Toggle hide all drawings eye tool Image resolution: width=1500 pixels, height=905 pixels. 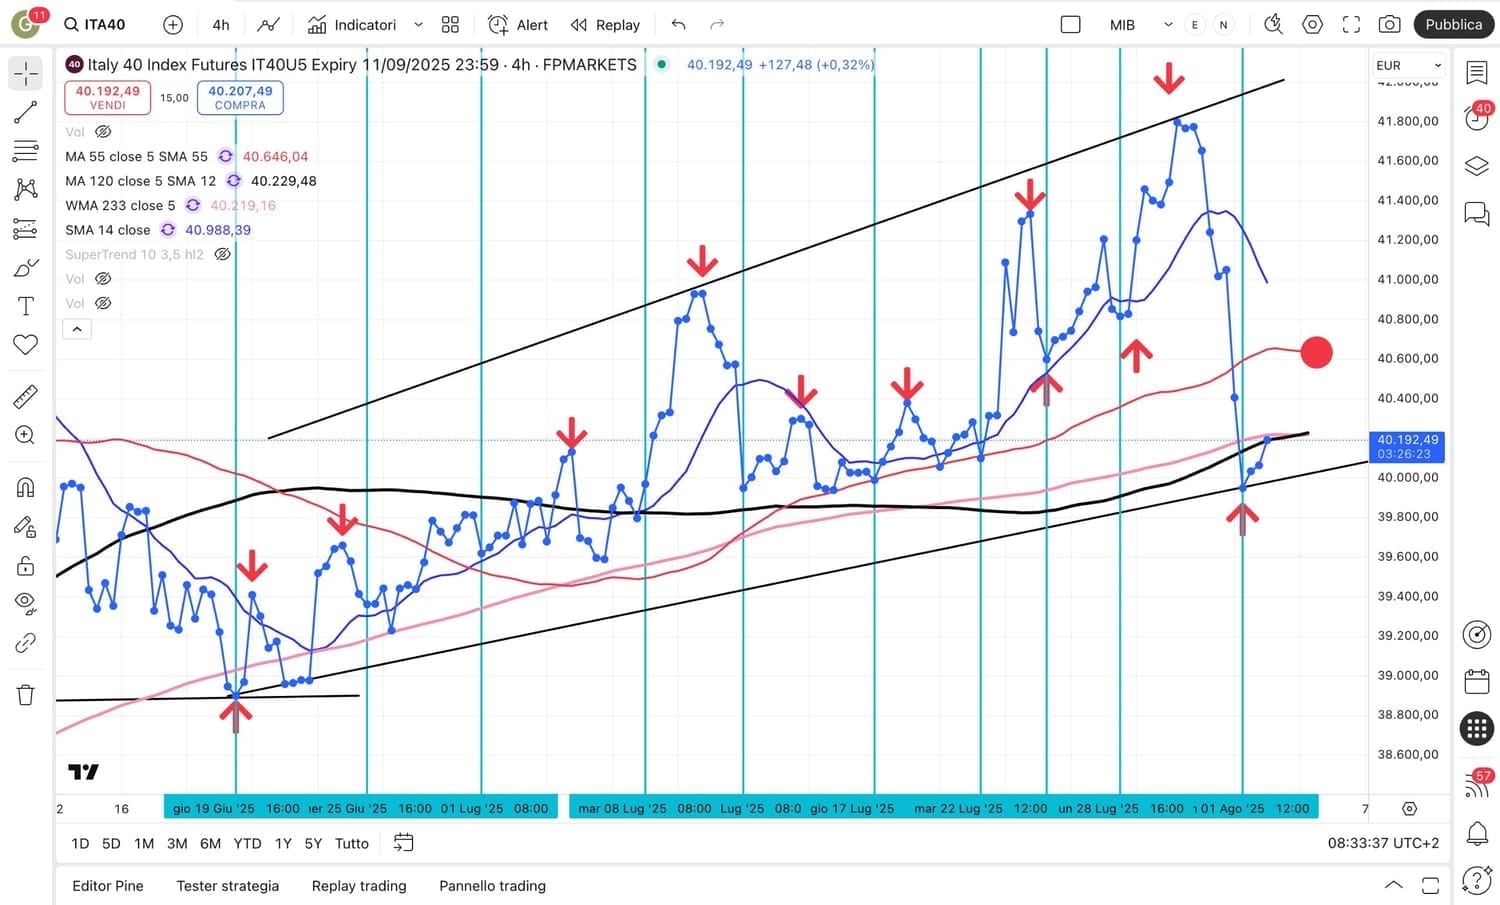click(26, 603)
